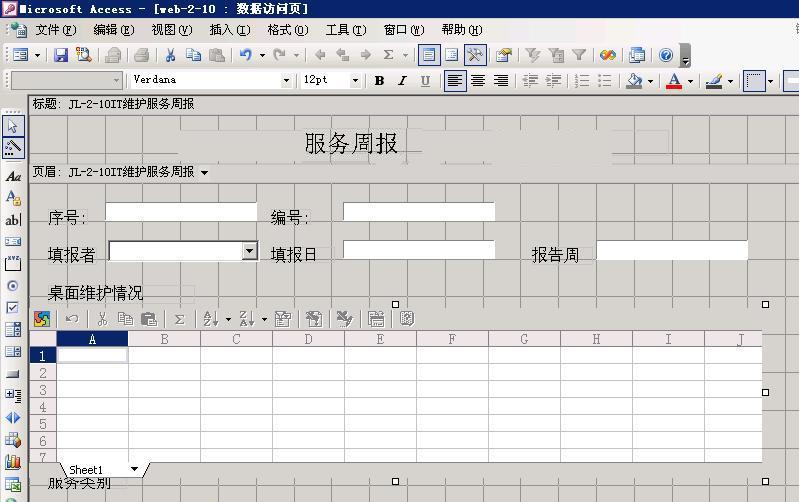Select the Command Button tool
Screen dimensions: 799x502
[x=13, y=374]
